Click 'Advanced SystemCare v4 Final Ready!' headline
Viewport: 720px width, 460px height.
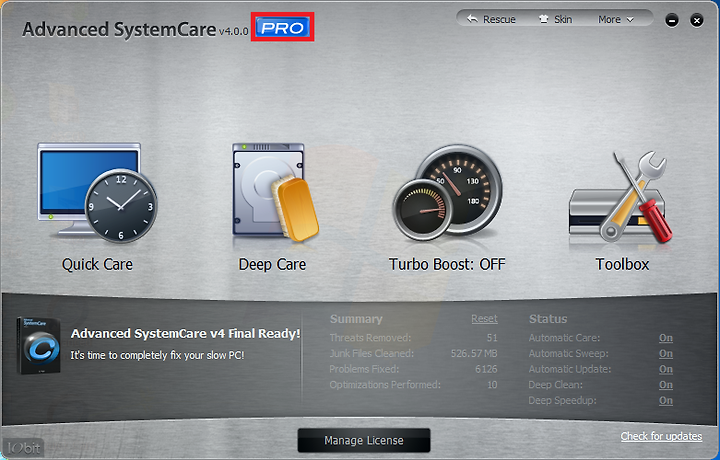186,334
